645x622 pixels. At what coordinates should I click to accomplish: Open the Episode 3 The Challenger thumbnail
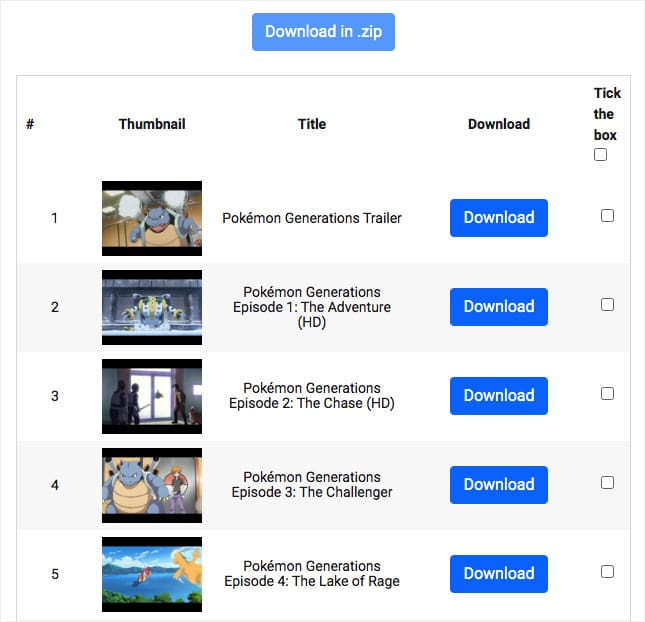coord(152,485)
